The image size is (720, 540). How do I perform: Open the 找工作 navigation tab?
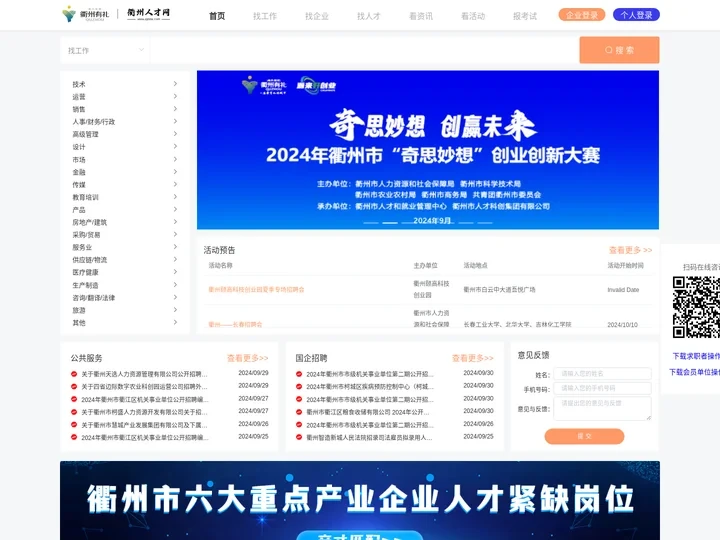click(x=265, y=16)
